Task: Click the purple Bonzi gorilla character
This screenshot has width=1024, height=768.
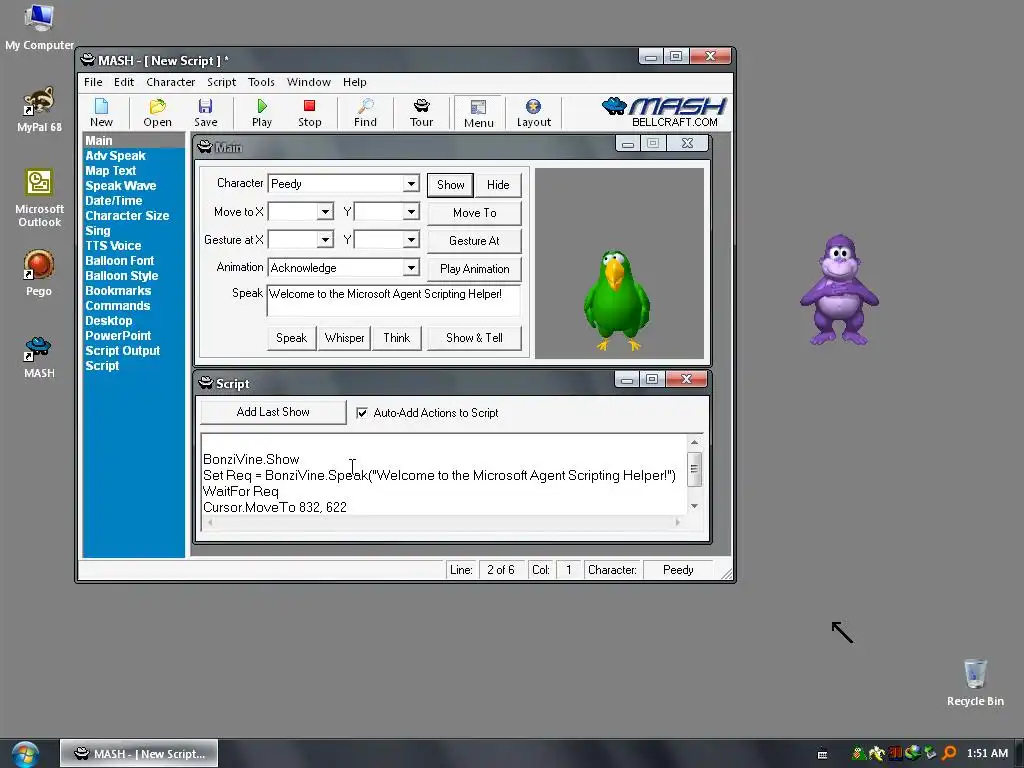Action: [840, 290]
